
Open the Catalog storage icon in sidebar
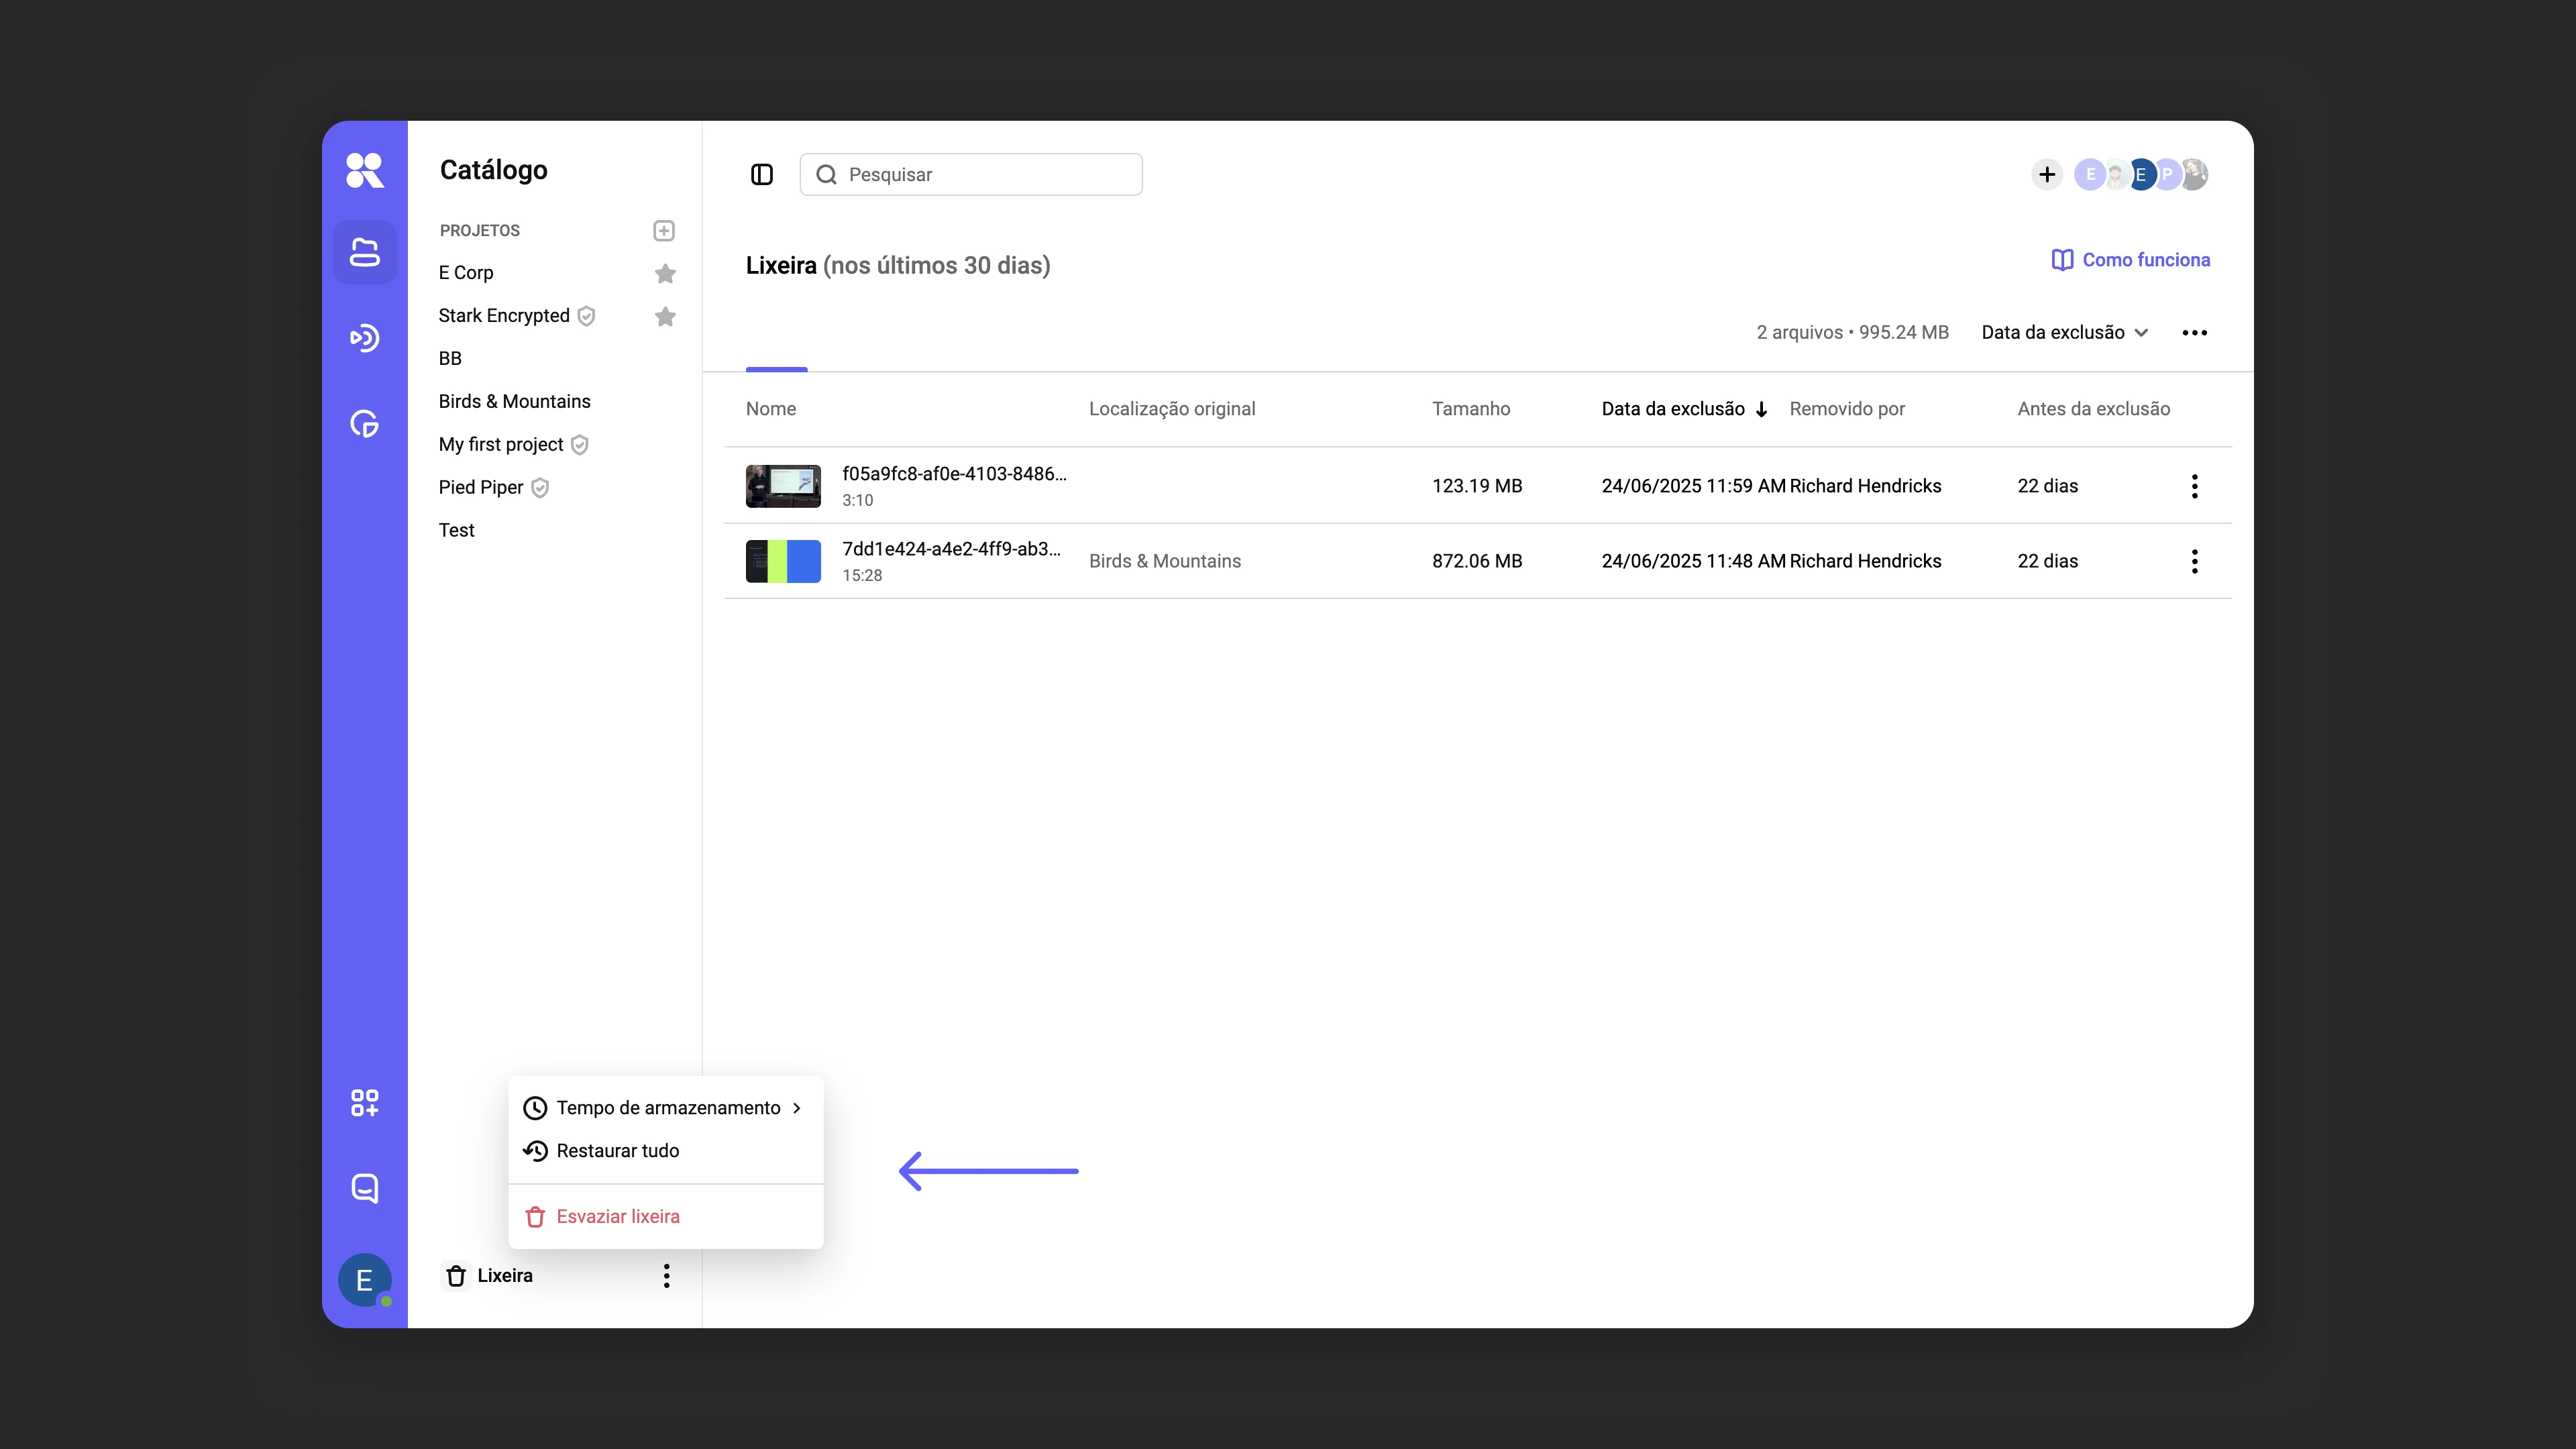point(364,252)
